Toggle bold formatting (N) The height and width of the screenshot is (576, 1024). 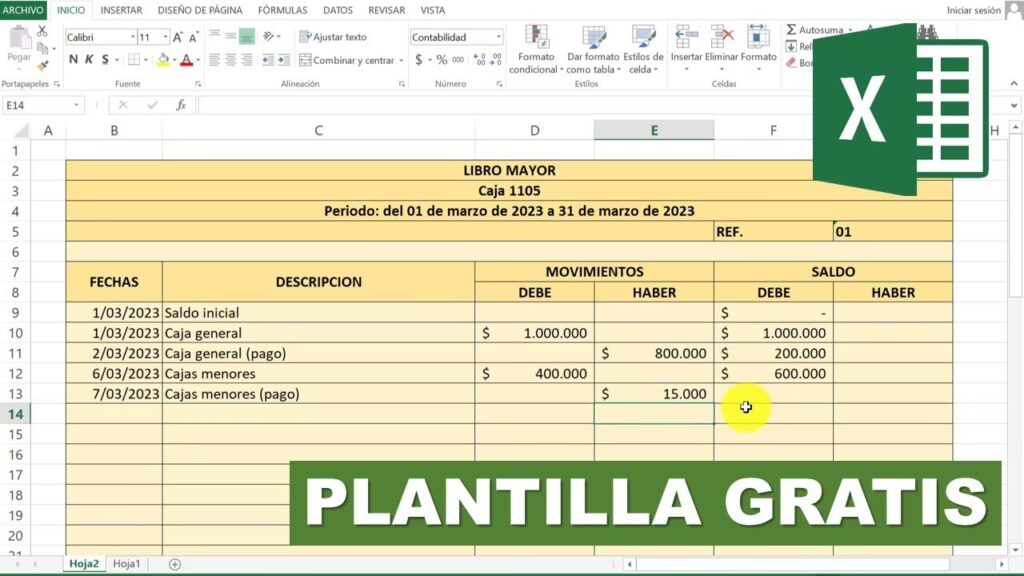pyautogui.click(x=73, y=60)
